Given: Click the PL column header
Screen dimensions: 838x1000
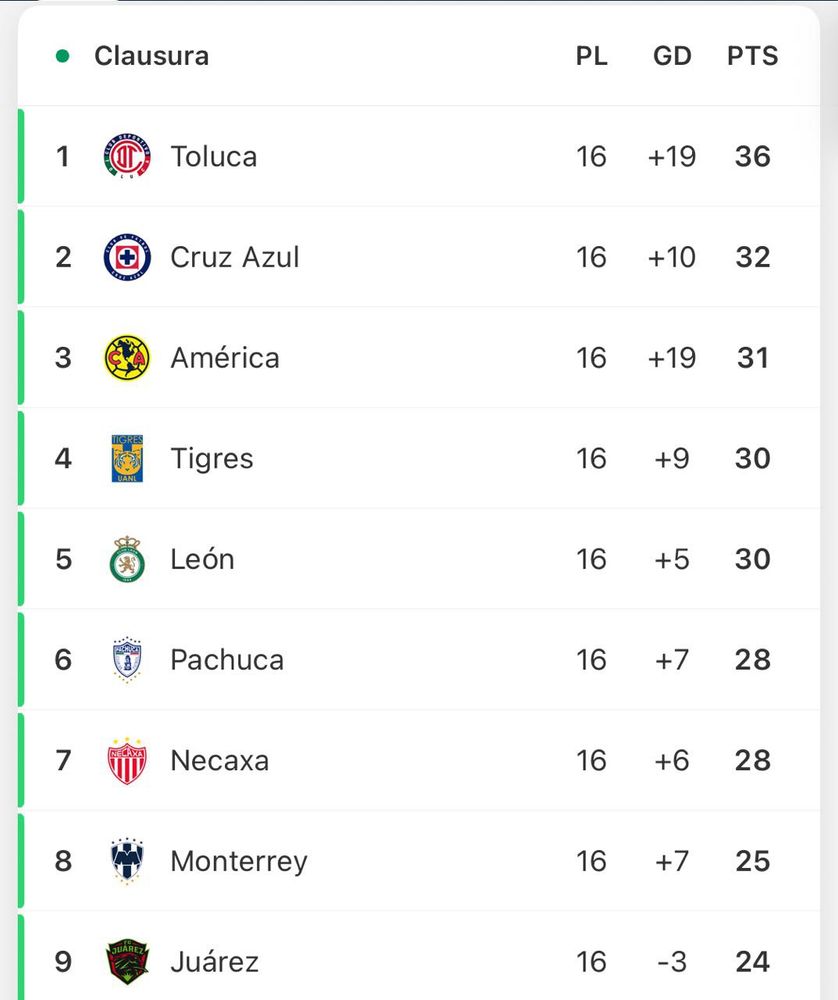Looking at the screenshot, I should (x=591, y=56).
